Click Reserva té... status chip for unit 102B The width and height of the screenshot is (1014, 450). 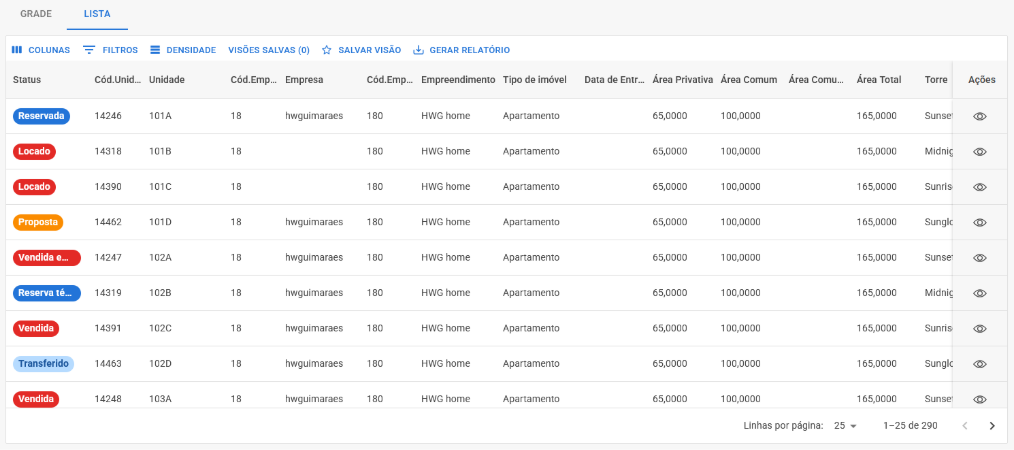(x=47, y=293)
